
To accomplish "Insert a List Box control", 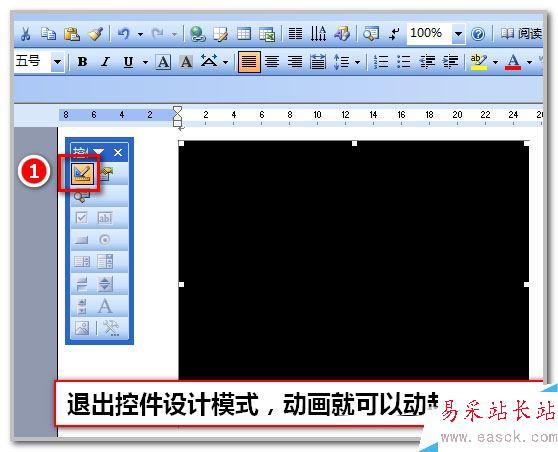I will [82, 262].
